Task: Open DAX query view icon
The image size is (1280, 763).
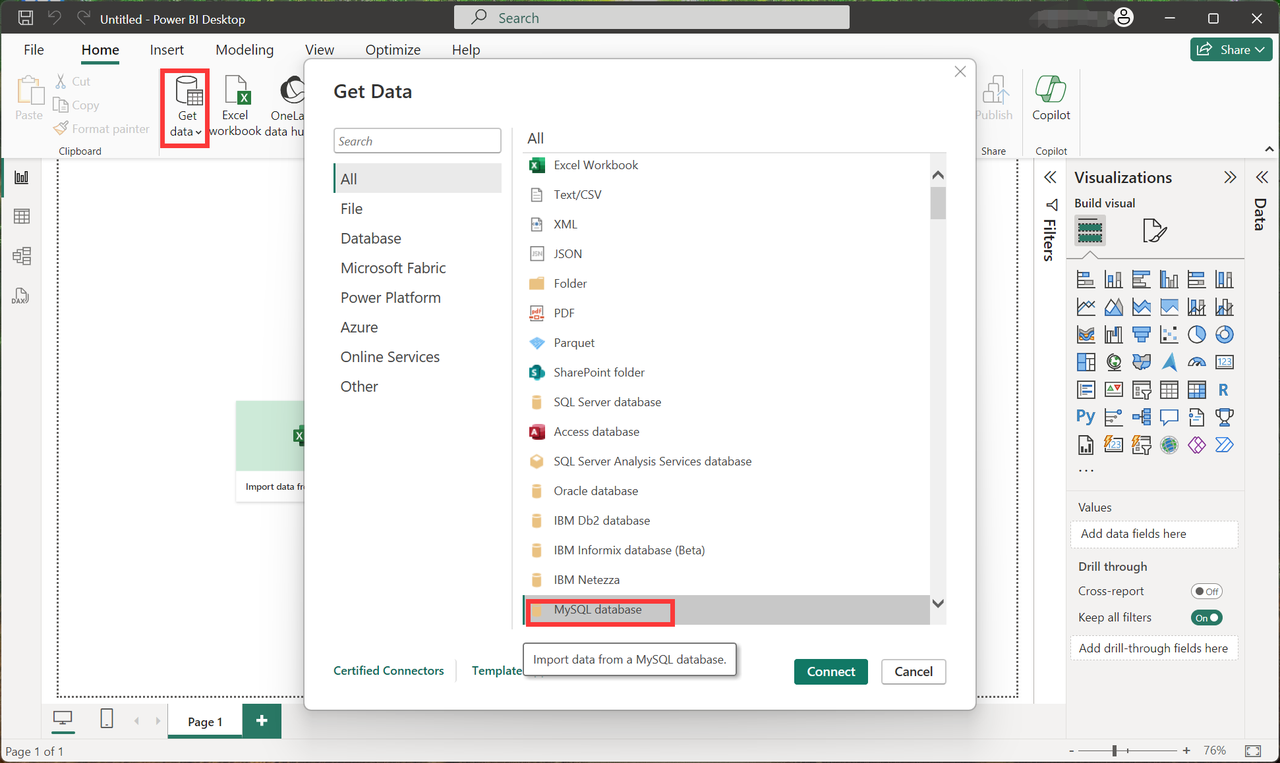Action: pyautogui.click(x=21, y=296)
